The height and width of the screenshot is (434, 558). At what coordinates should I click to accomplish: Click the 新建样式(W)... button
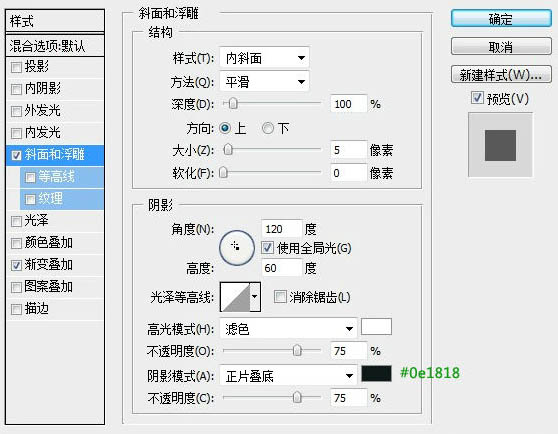(x=501, y=75)
